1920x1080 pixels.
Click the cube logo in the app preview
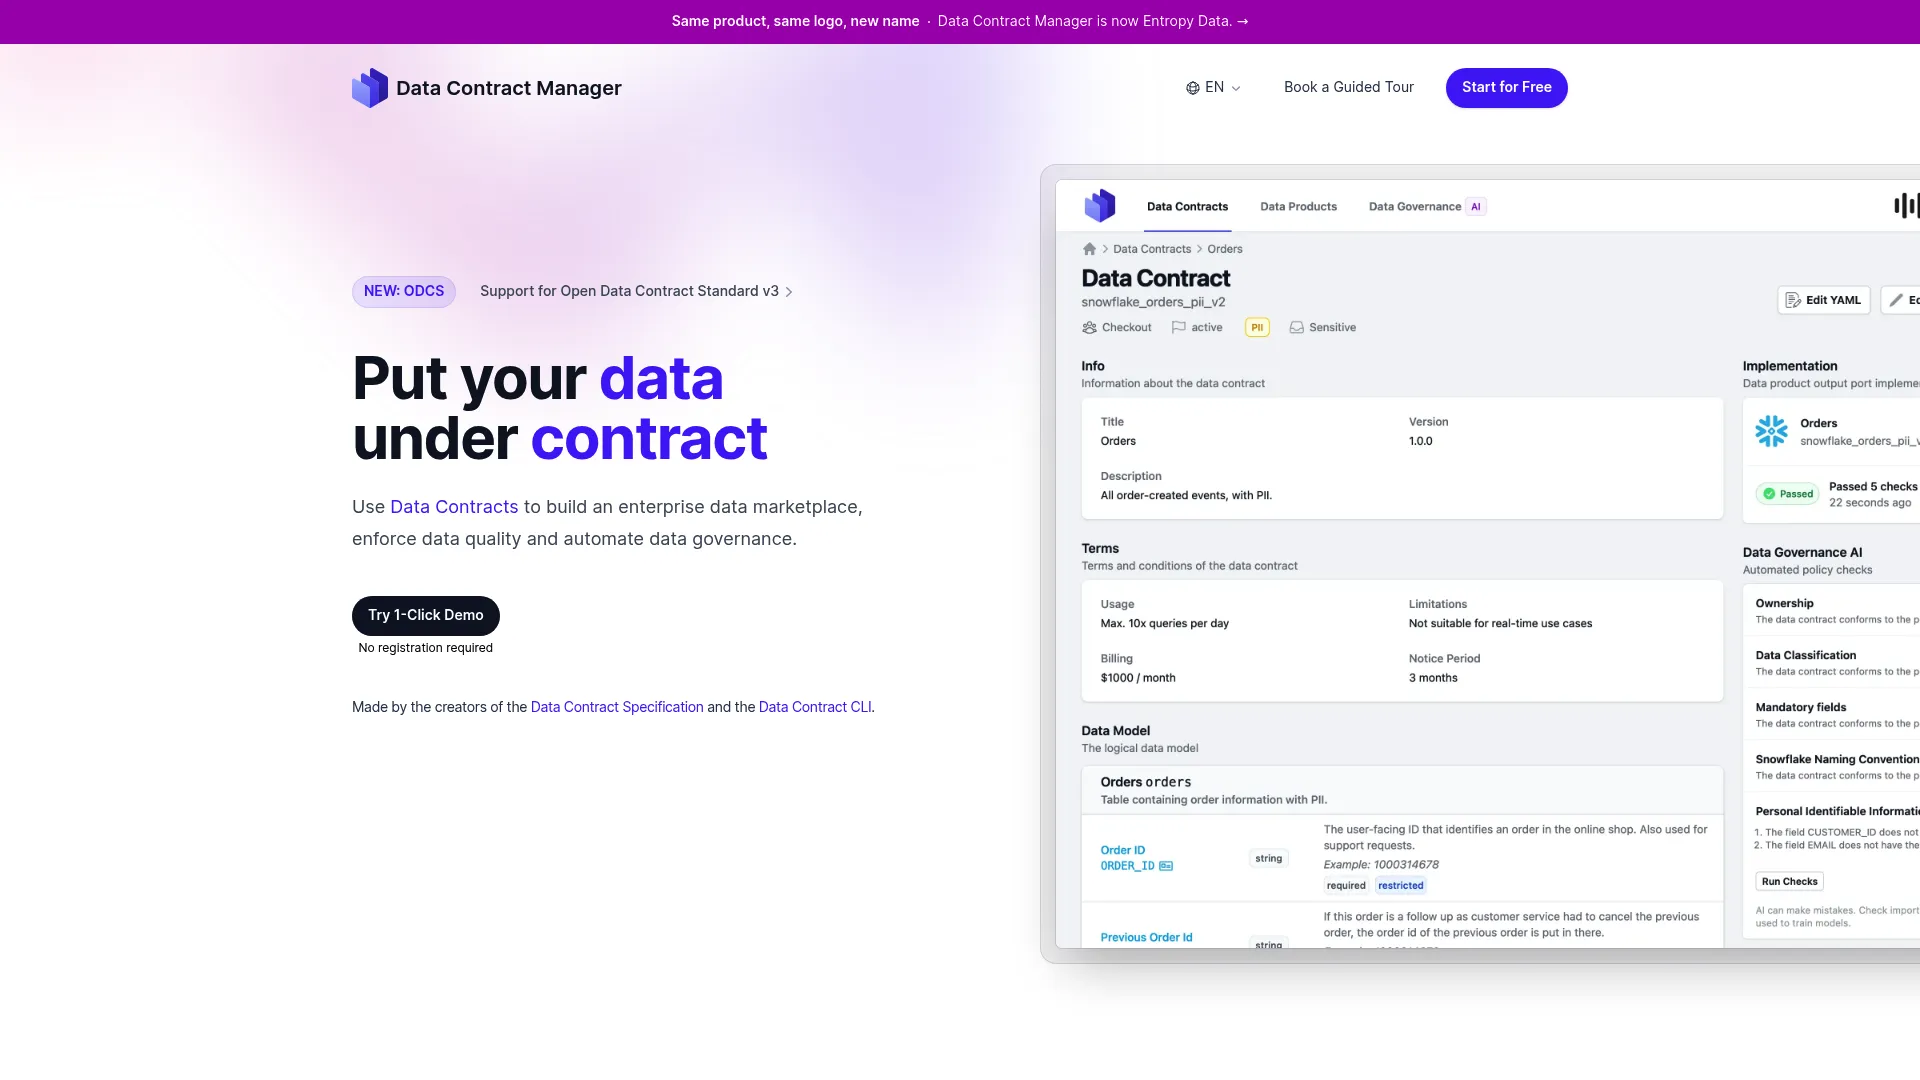click(1099, 206)
